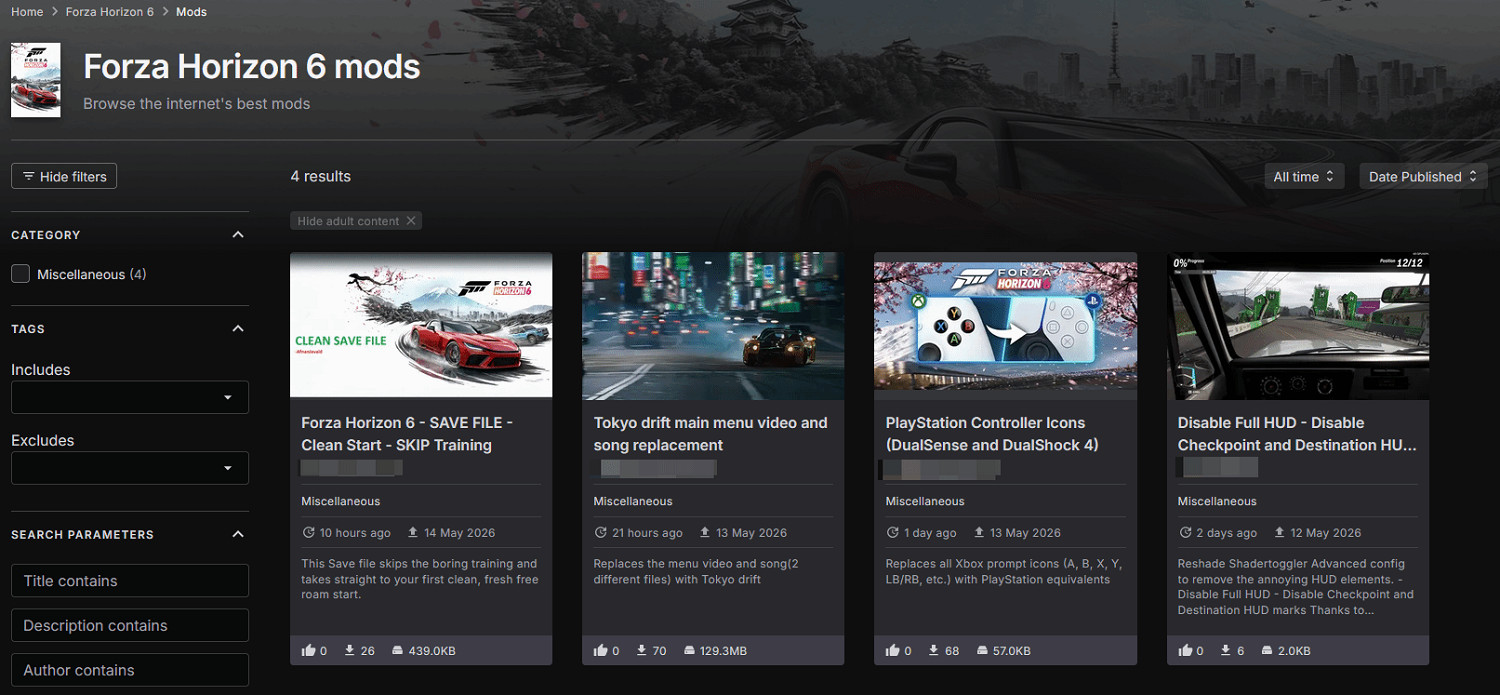1500x695 pixels.
Task: Click Miscellaneous on Disable HUD card
Action: (x=1217, y=501)
